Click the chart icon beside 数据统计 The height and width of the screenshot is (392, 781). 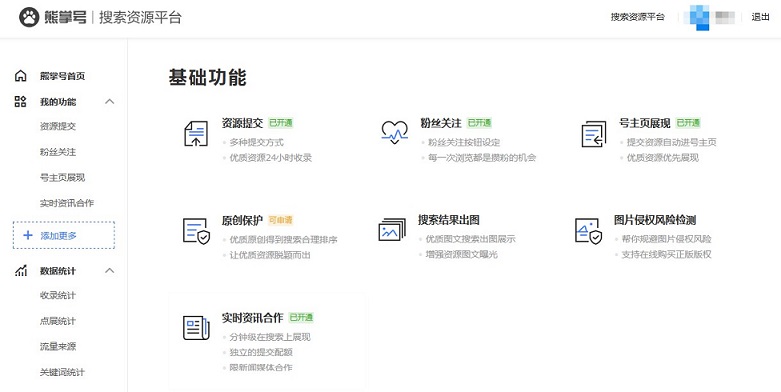click(x=20, y=270)
